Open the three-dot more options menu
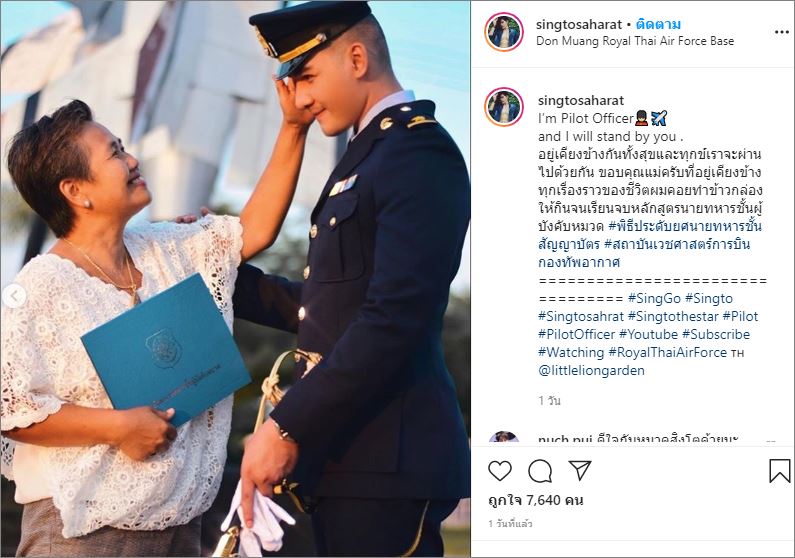The width and height of the screenshot is (795, 558). (781, 32)
